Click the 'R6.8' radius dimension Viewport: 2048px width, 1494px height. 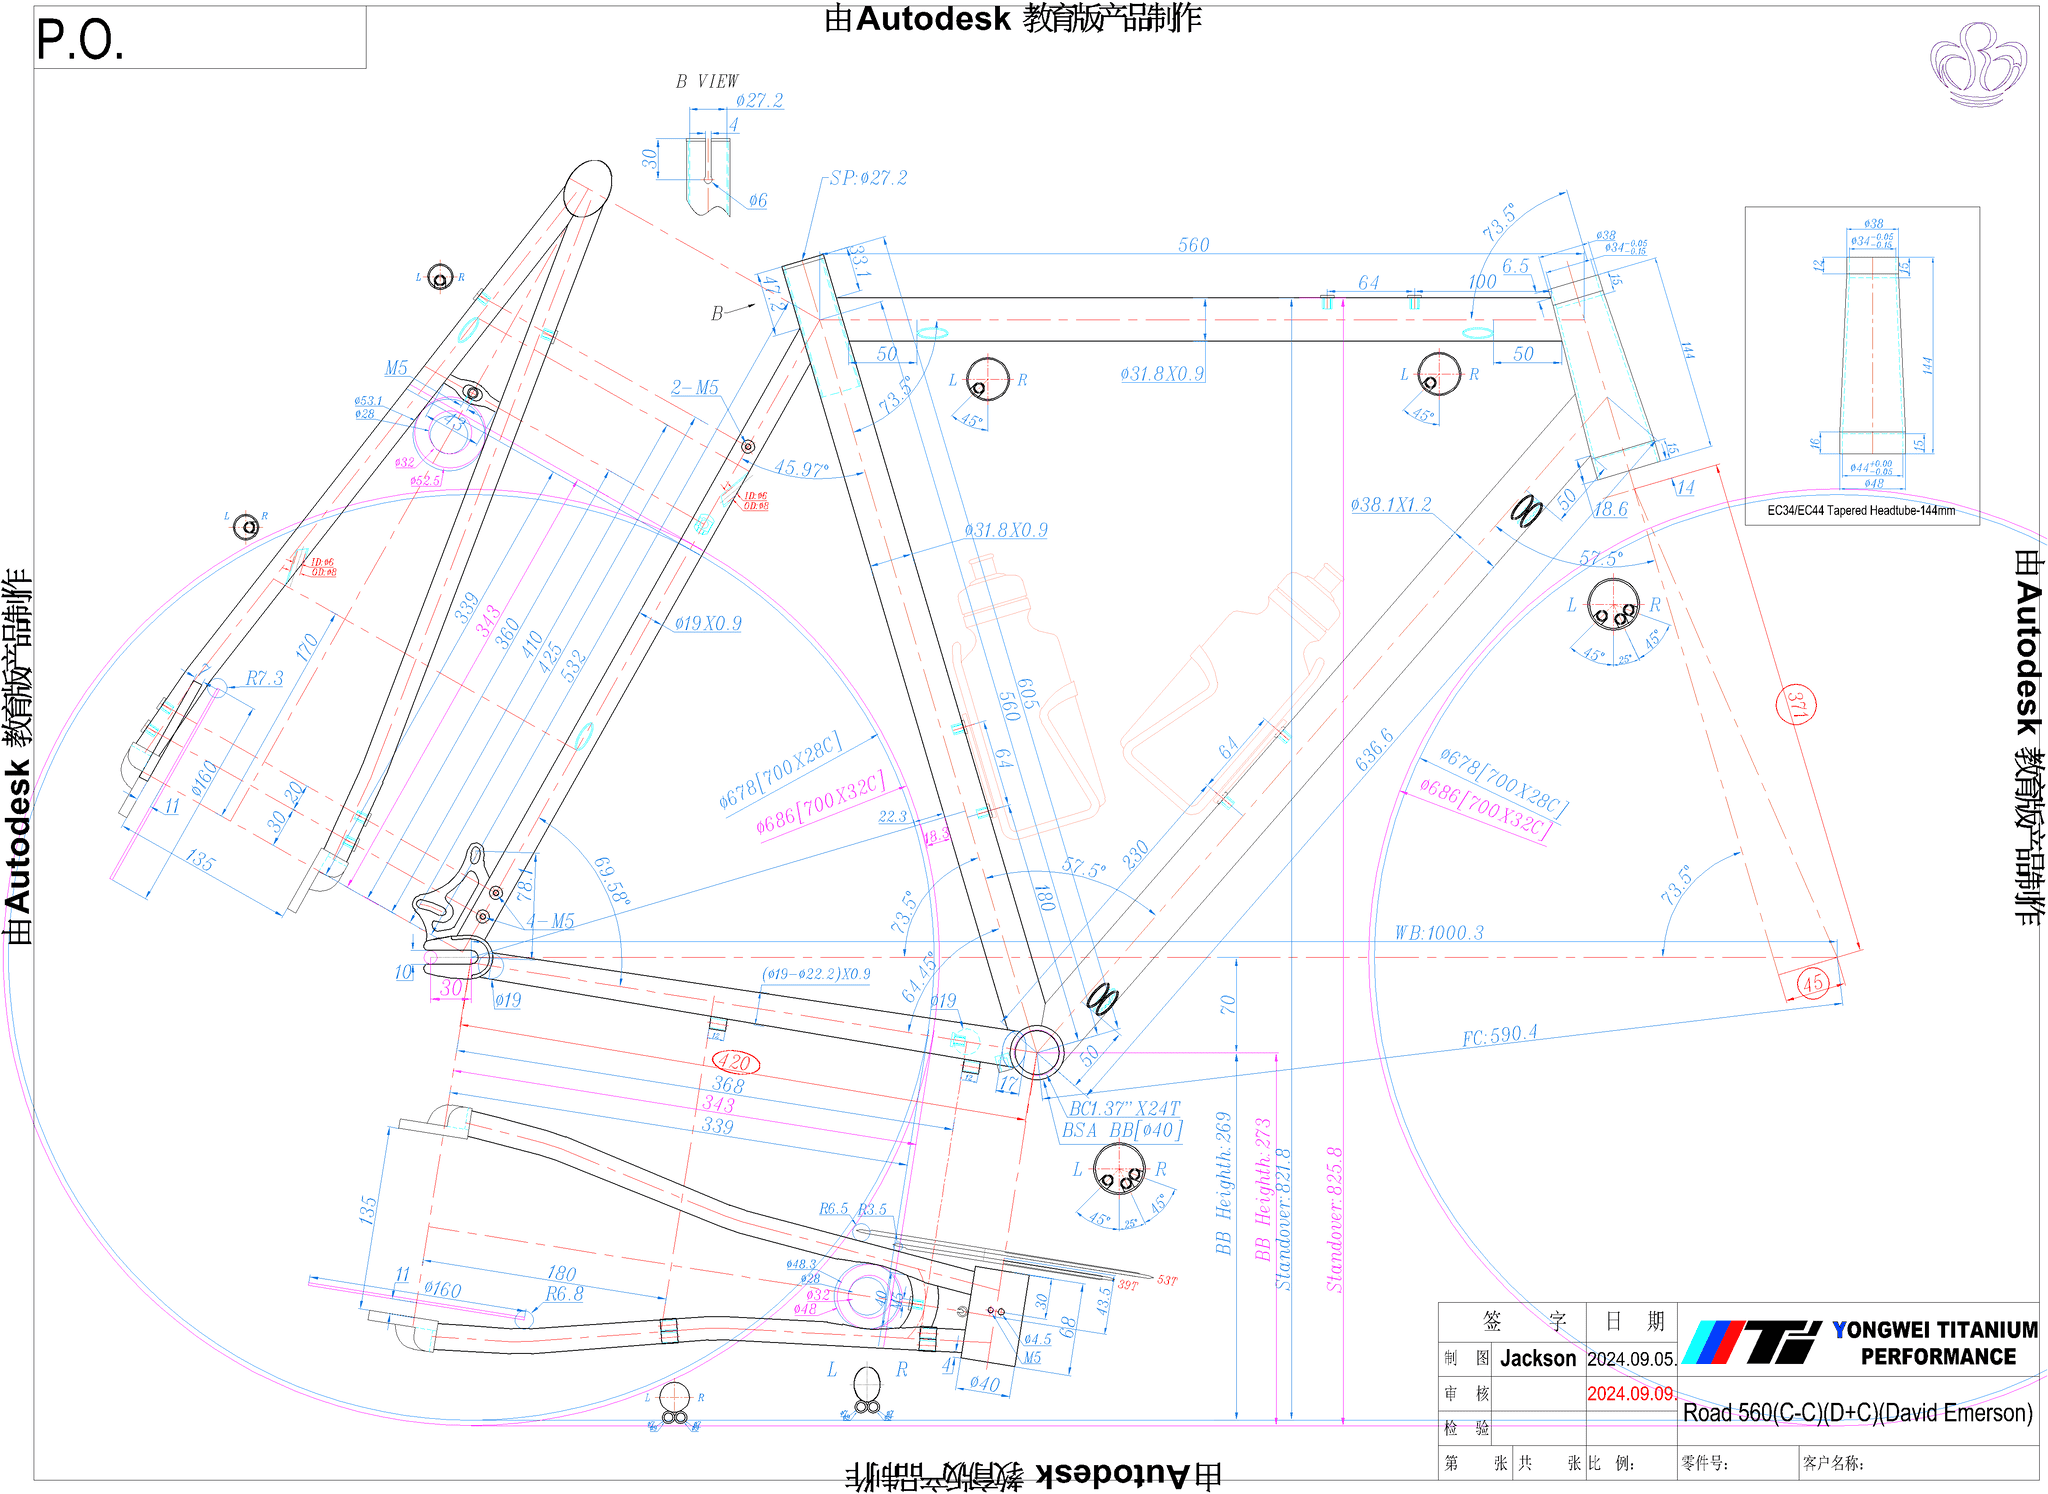tap(565, 1294)
